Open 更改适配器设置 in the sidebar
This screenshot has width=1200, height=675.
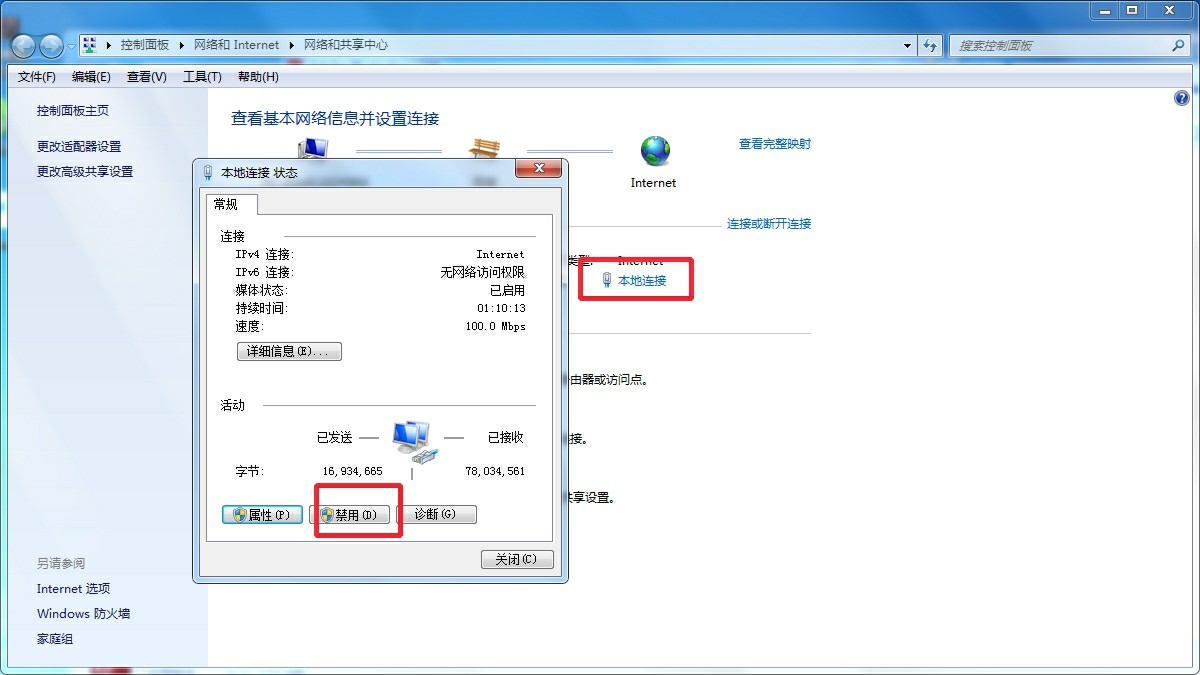click(79, 146)
